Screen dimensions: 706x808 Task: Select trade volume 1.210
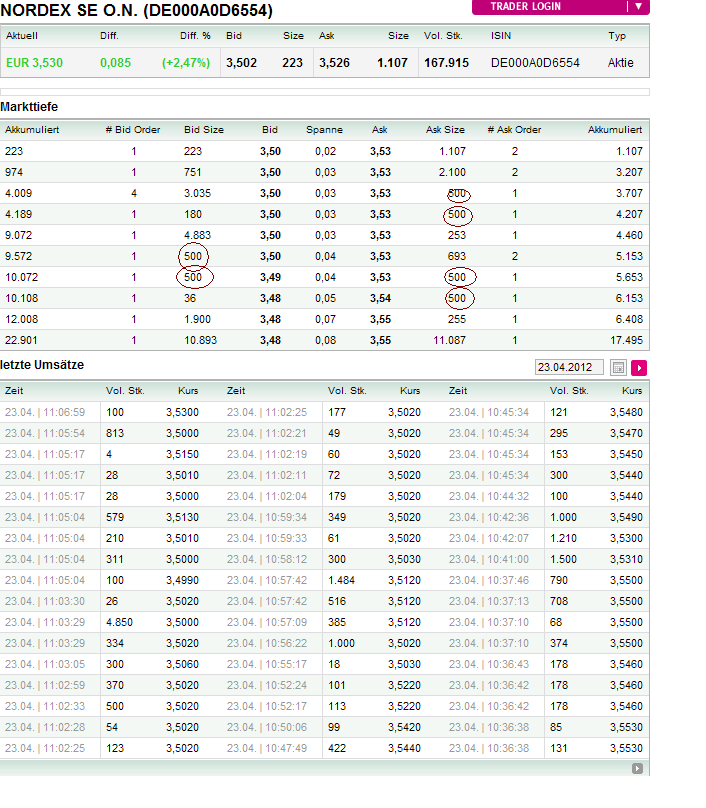pos(563,538)
